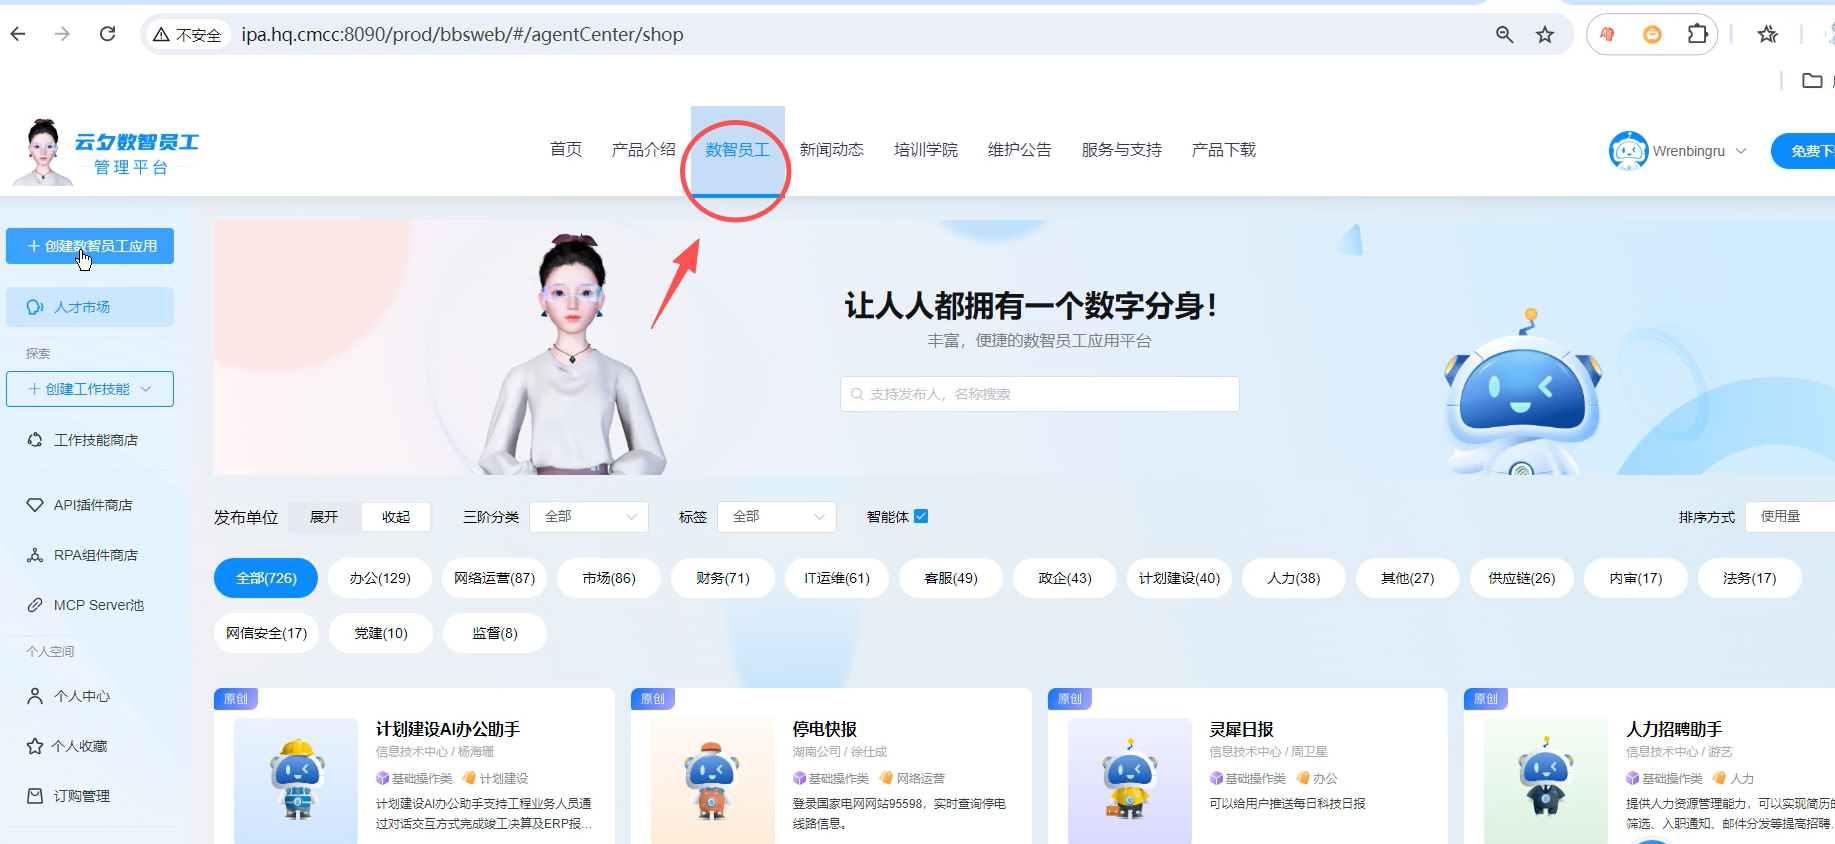Go back to the previous browser page
Screen dimensions: 1835x844
coord(18,34)
